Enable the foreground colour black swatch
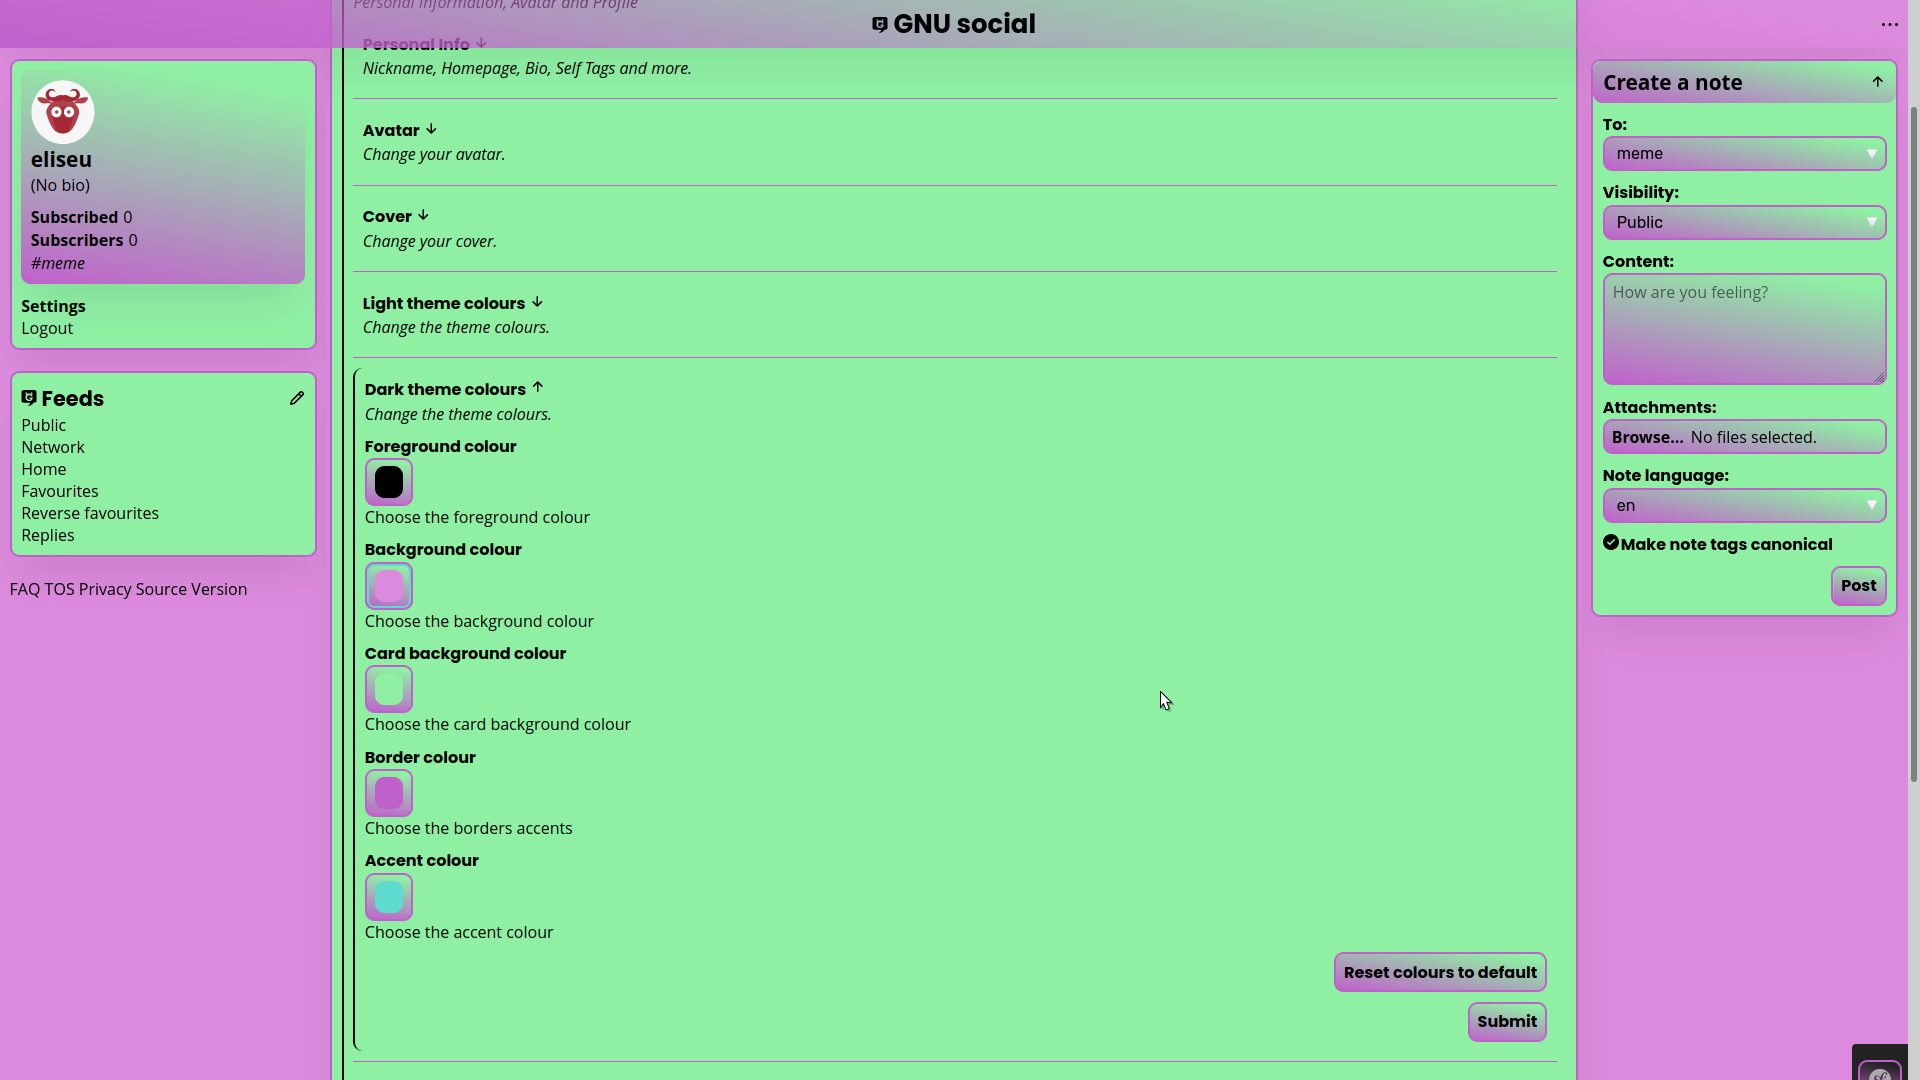 tap(388, 480)
